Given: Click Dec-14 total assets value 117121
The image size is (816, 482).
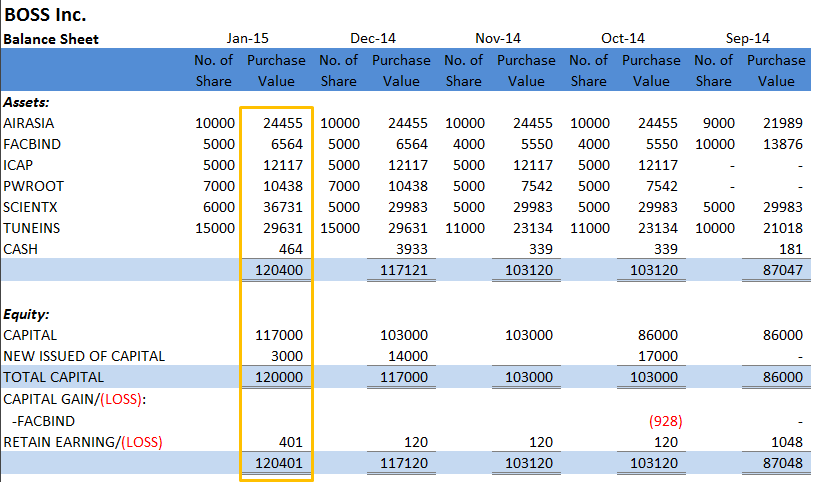Looking at the screenshot, I should [404, 270].
